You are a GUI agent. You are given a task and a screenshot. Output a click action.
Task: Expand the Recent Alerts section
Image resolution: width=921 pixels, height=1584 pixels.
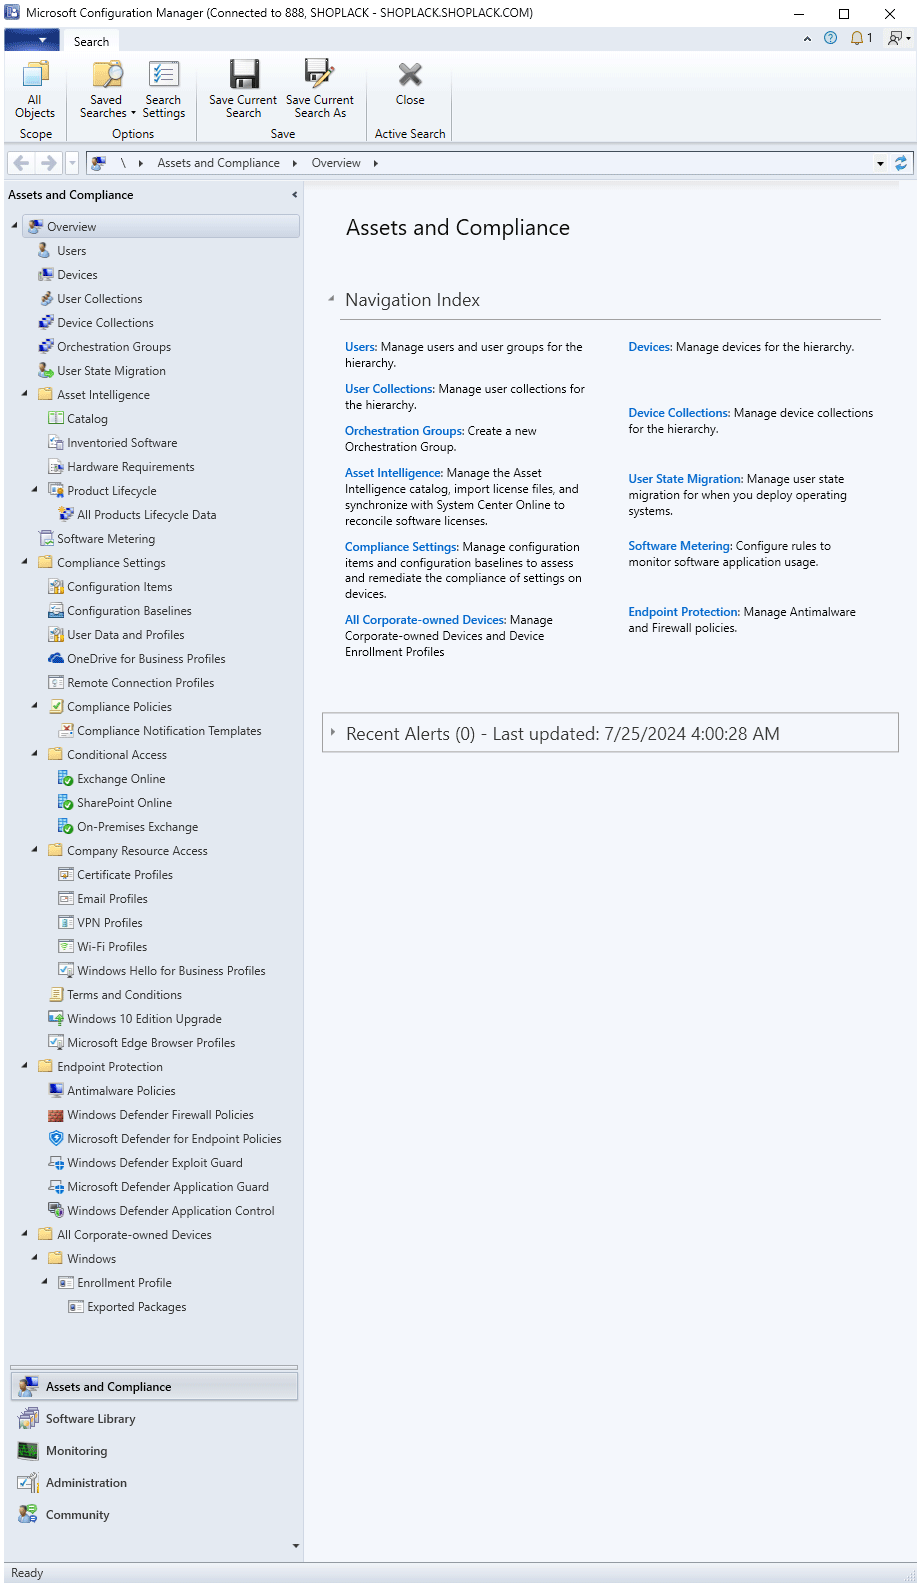coord(333,733)
